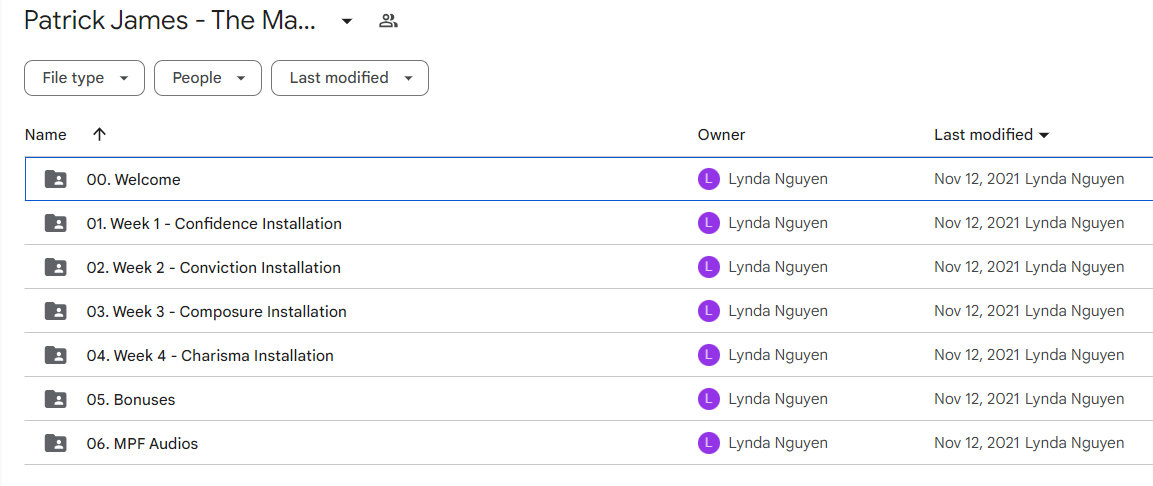Click the folder icon for 05. Bonuses
The width and height of the screenshot is (1153, 486).
tap(55, 399)
